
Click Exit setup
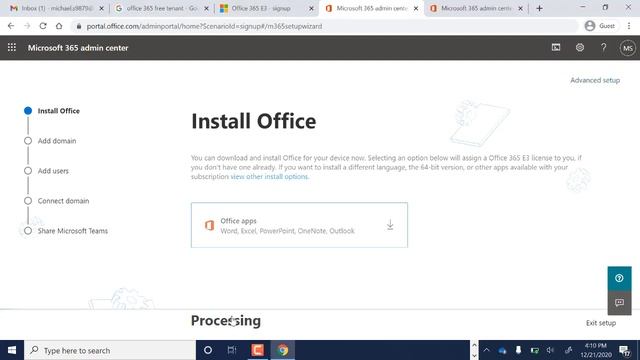point(601,323)
